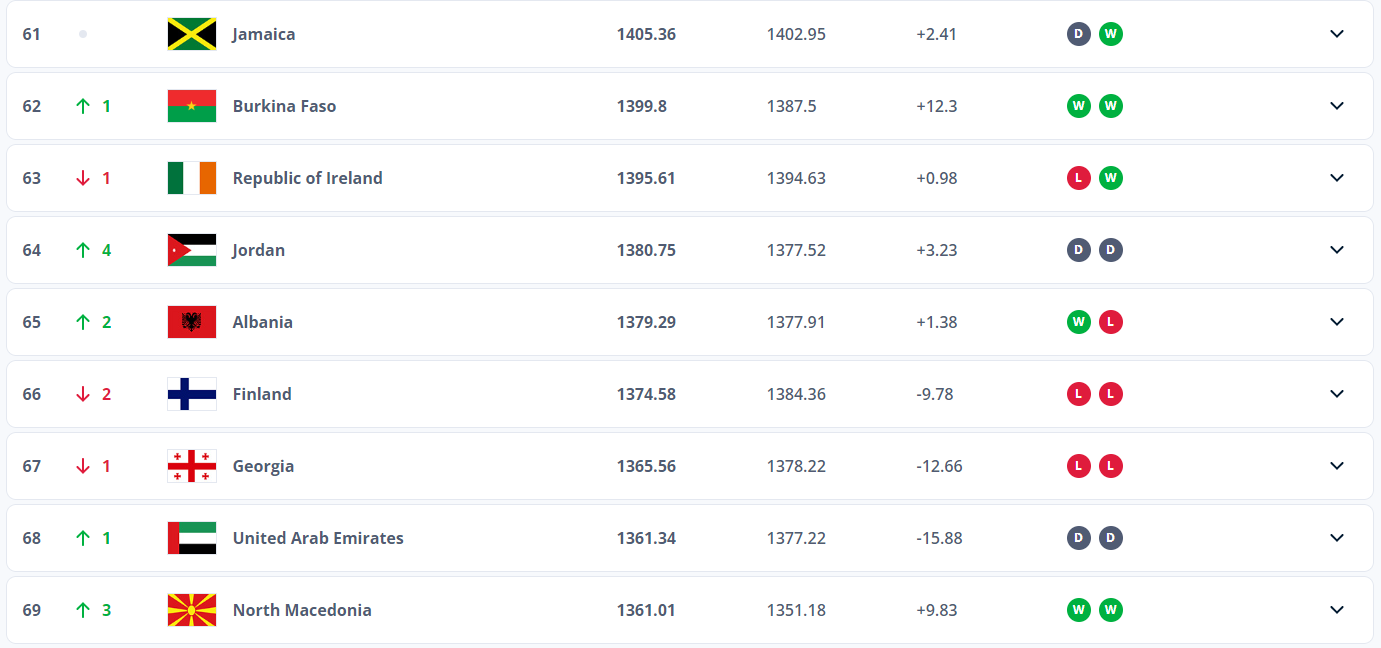The image size is (1381, 648).
Task: Click the Finland flag icon
Action: (x=191, y=394)
